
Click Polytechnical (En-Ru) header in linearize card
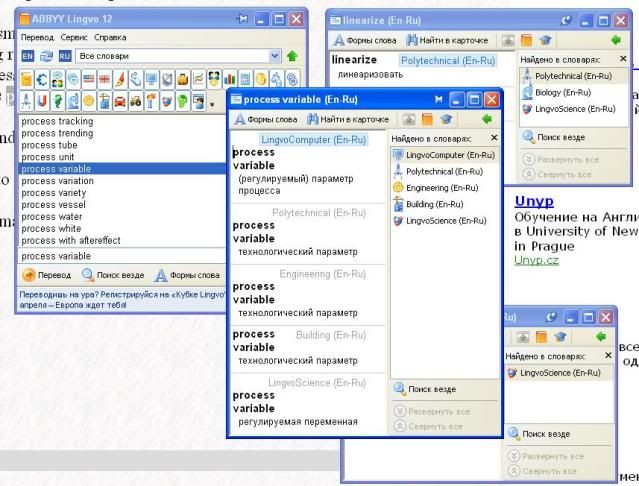point(447,61)
